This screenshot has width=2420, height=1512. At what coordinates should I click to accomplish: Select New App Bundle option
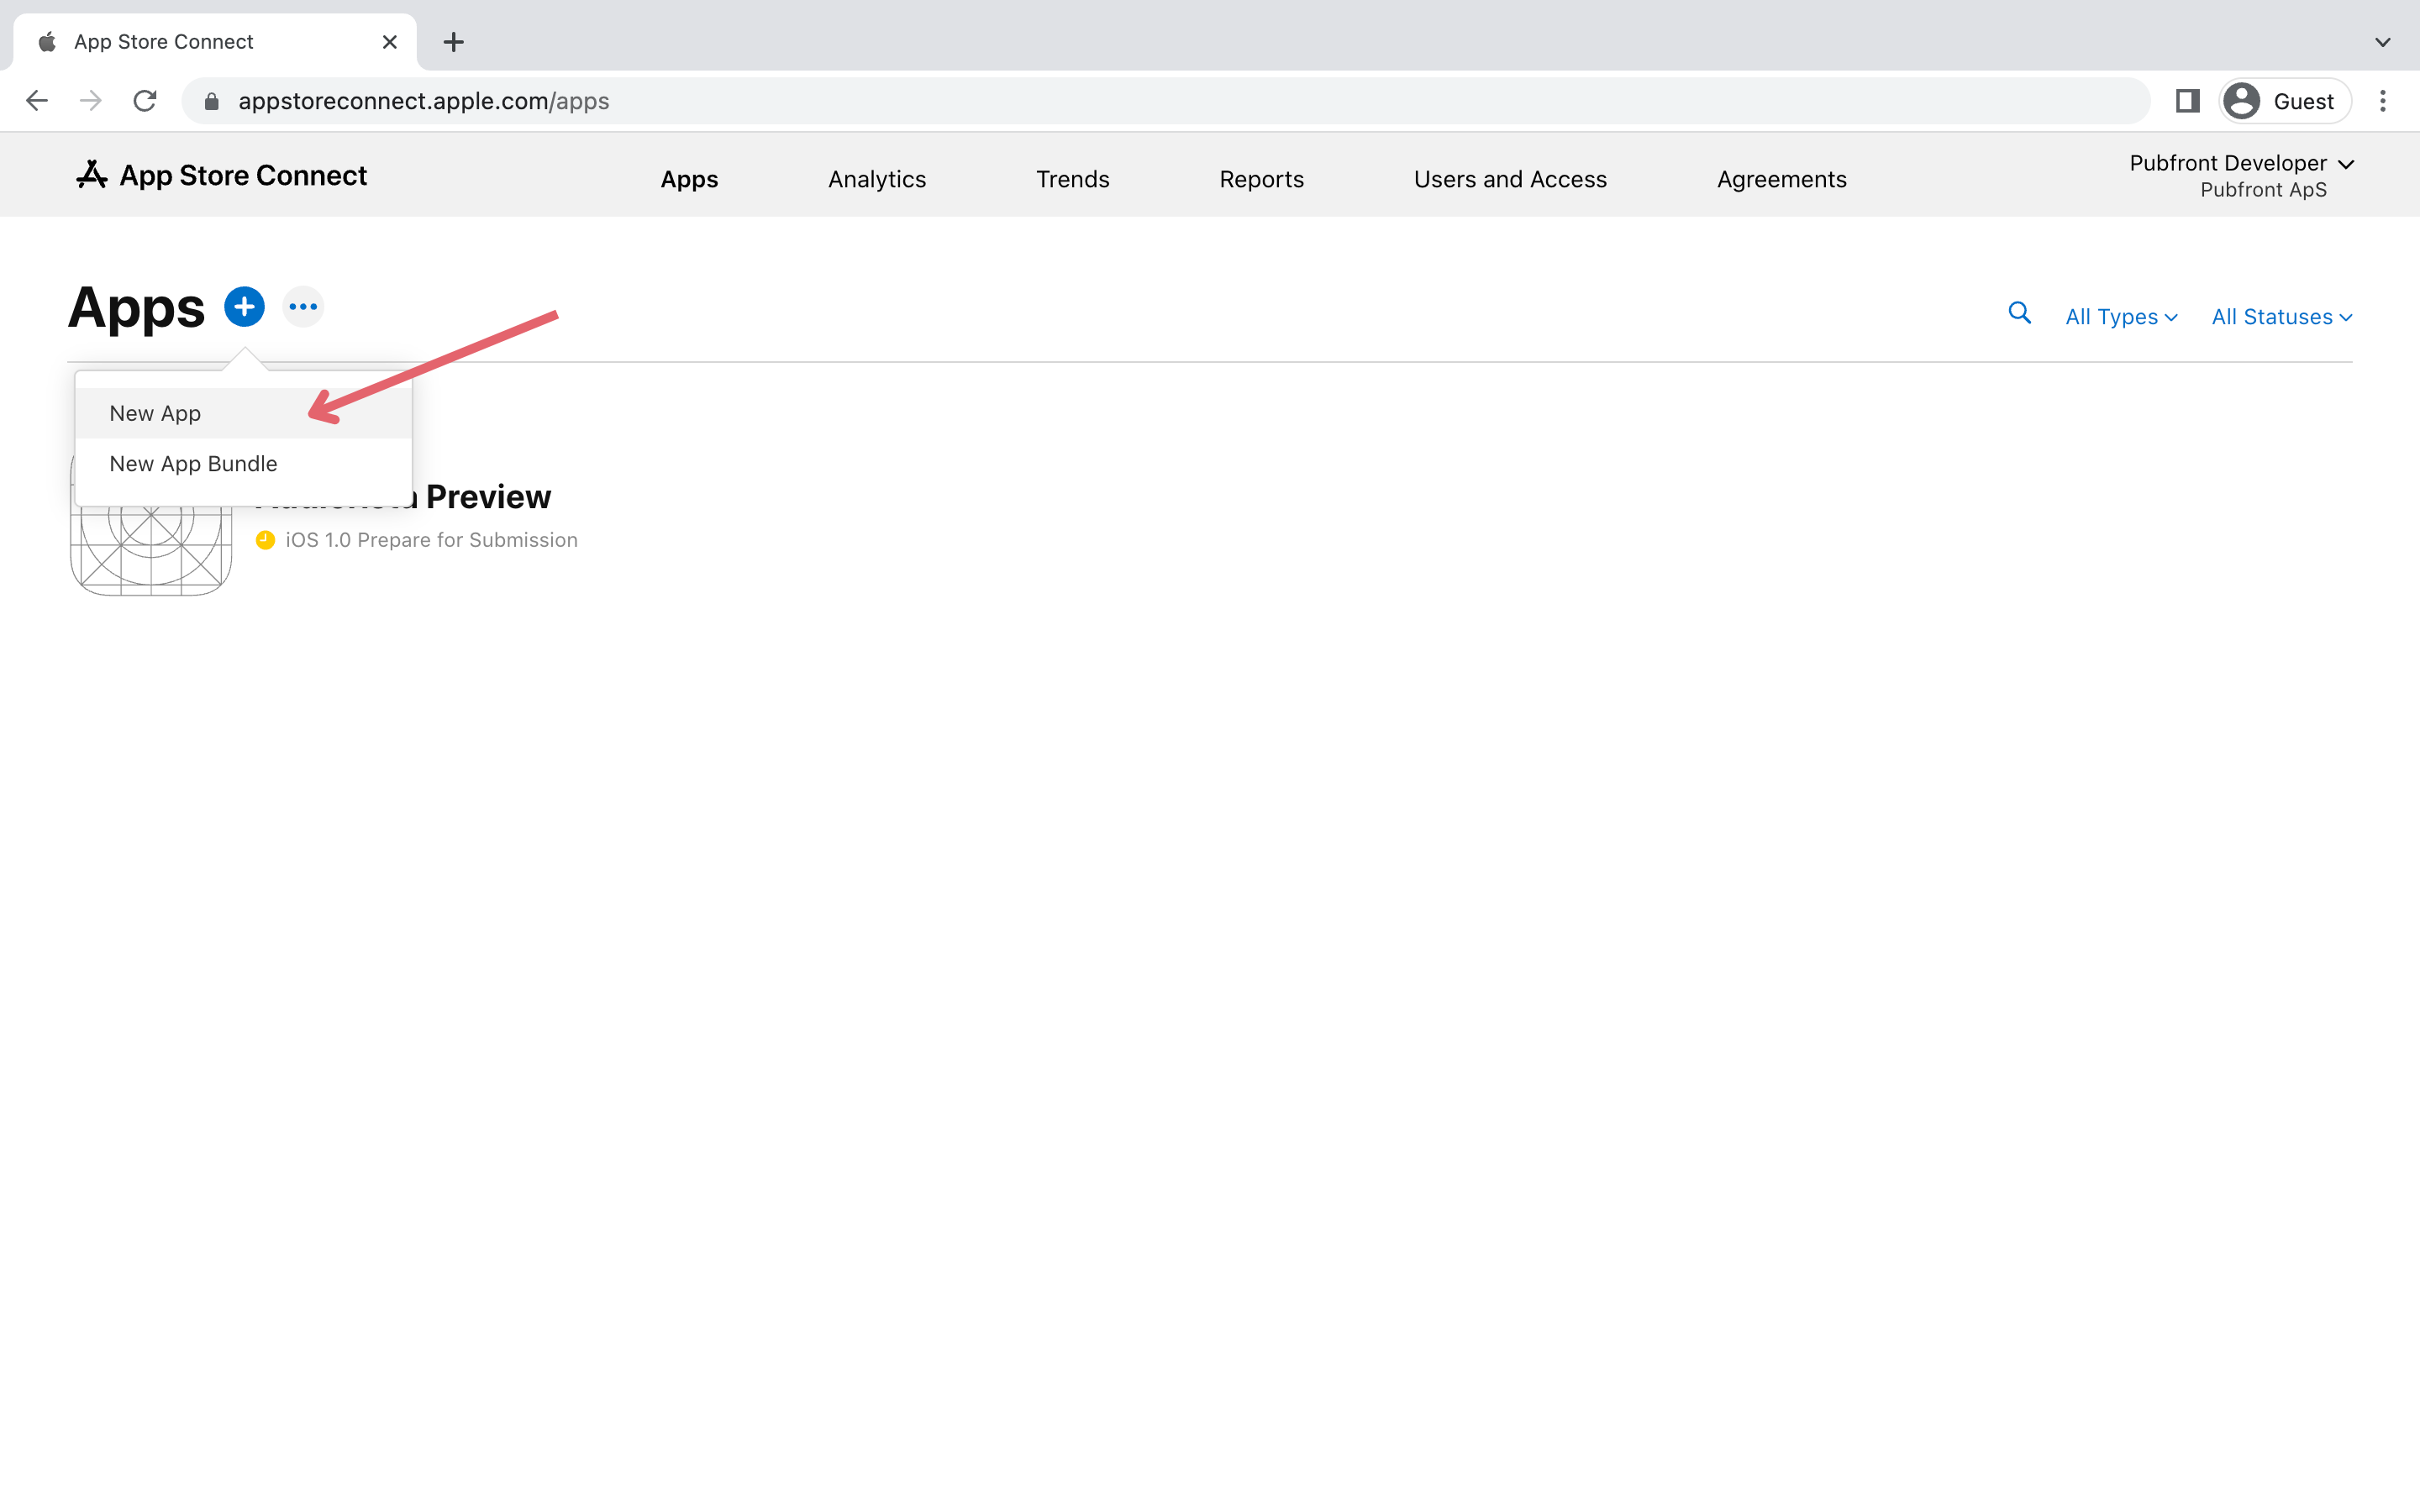pos(243,464)
